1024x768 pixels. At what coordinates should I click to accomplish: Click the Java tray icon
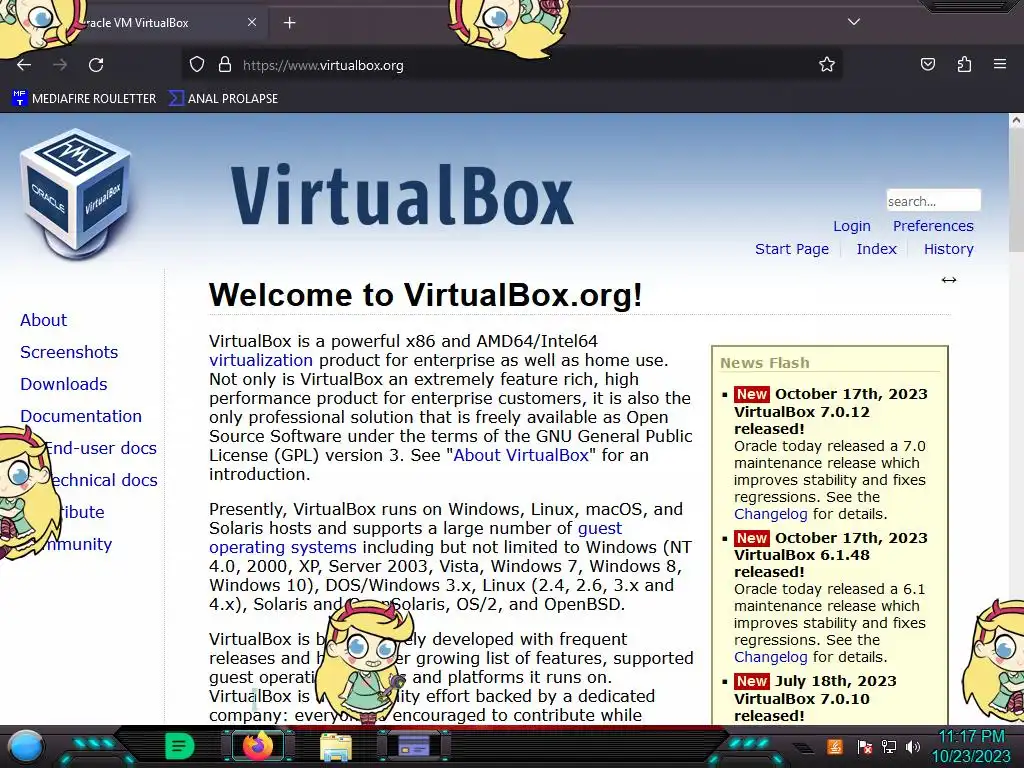click(x=834, y=746)
